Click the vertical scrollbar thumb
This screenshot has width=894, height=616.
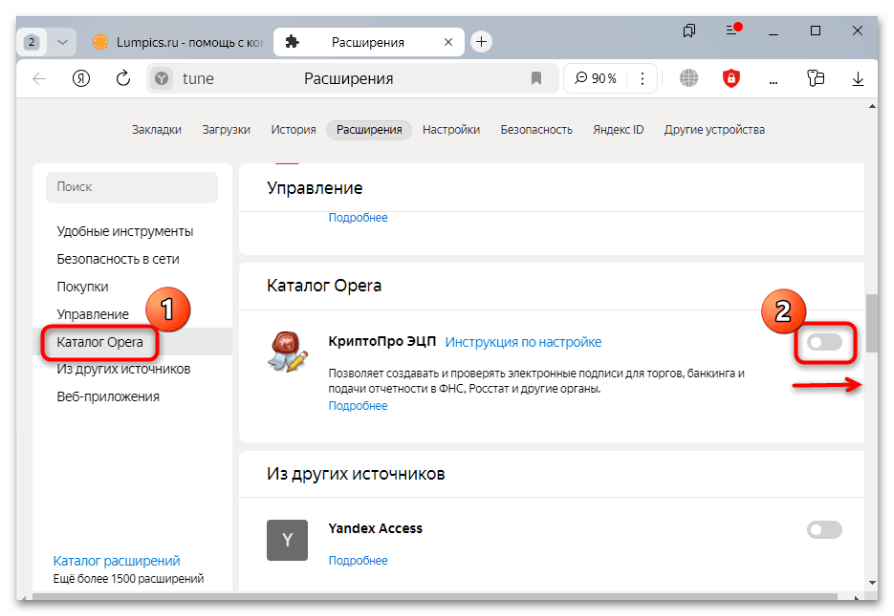point(872,323)
